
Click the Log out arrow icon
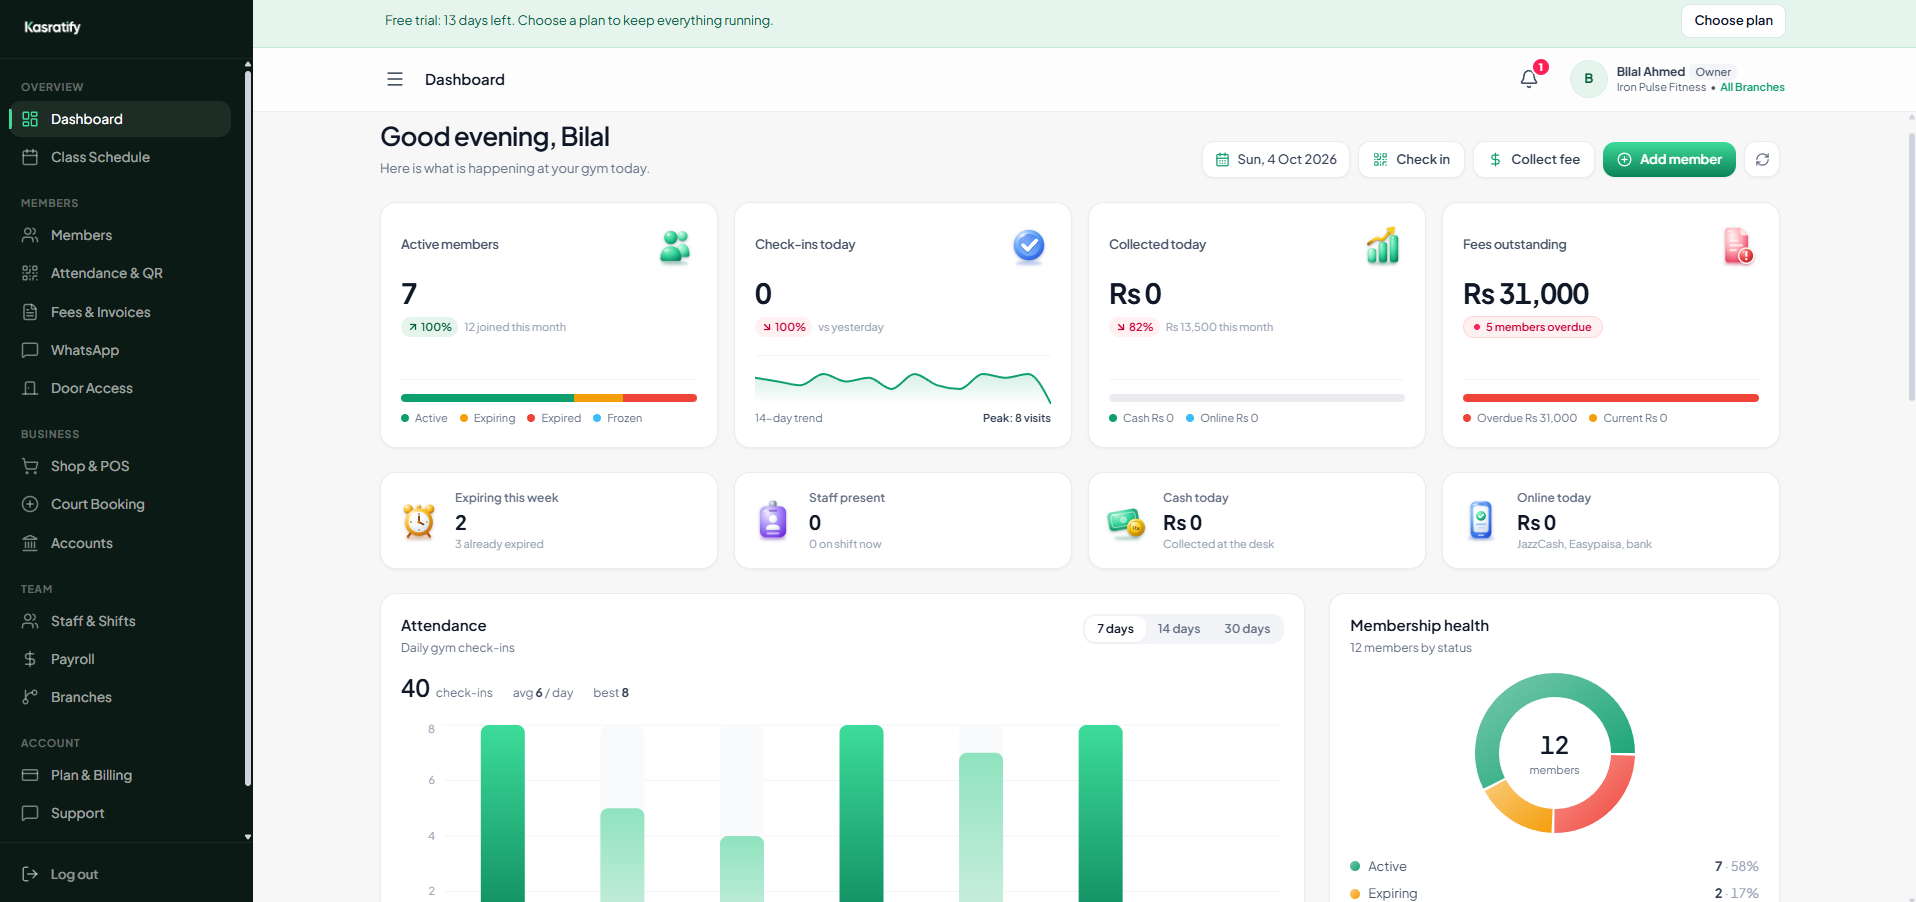click(x=30, y=874)
